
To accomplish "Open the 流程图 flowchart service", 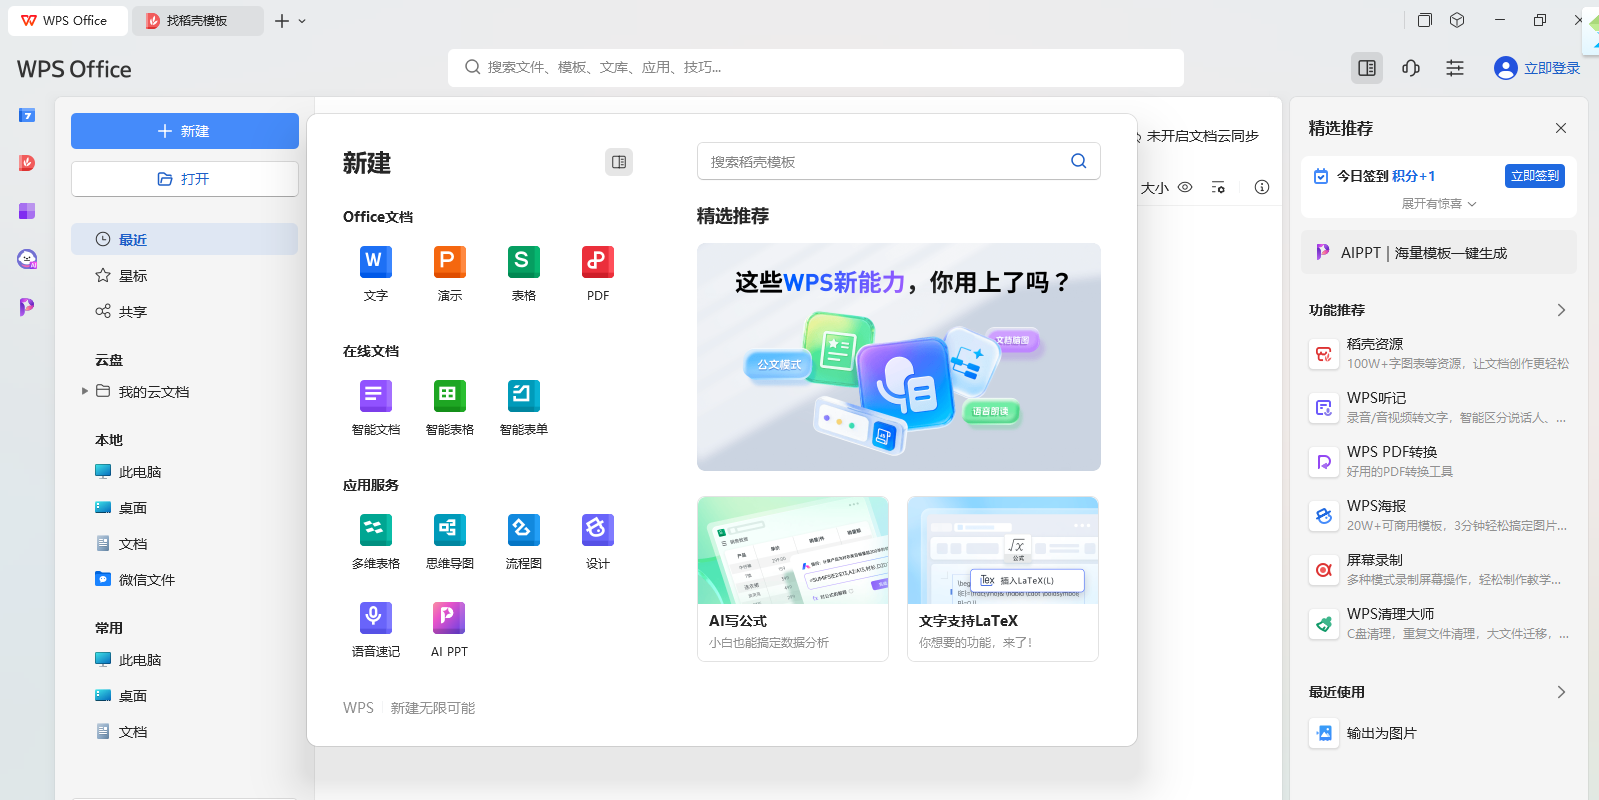I will 524,541.
